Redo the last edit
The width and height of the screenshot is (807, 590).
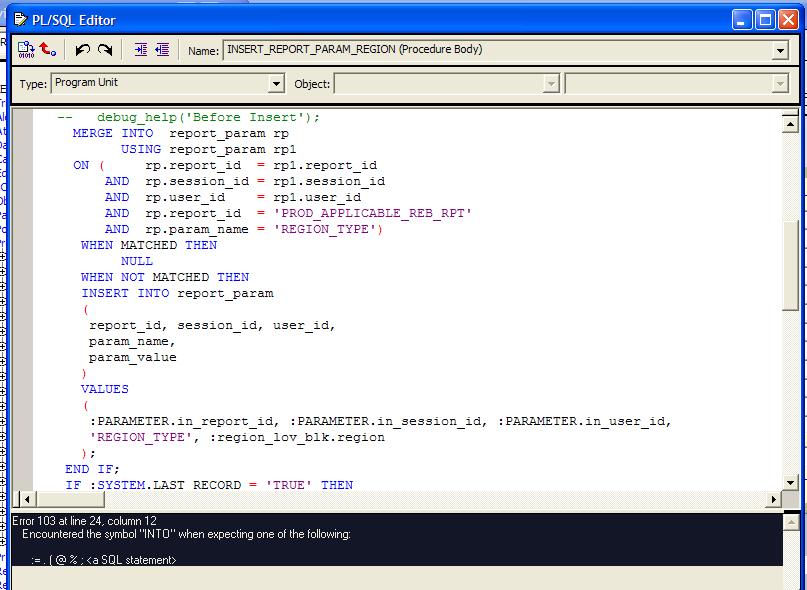(105, 50)
